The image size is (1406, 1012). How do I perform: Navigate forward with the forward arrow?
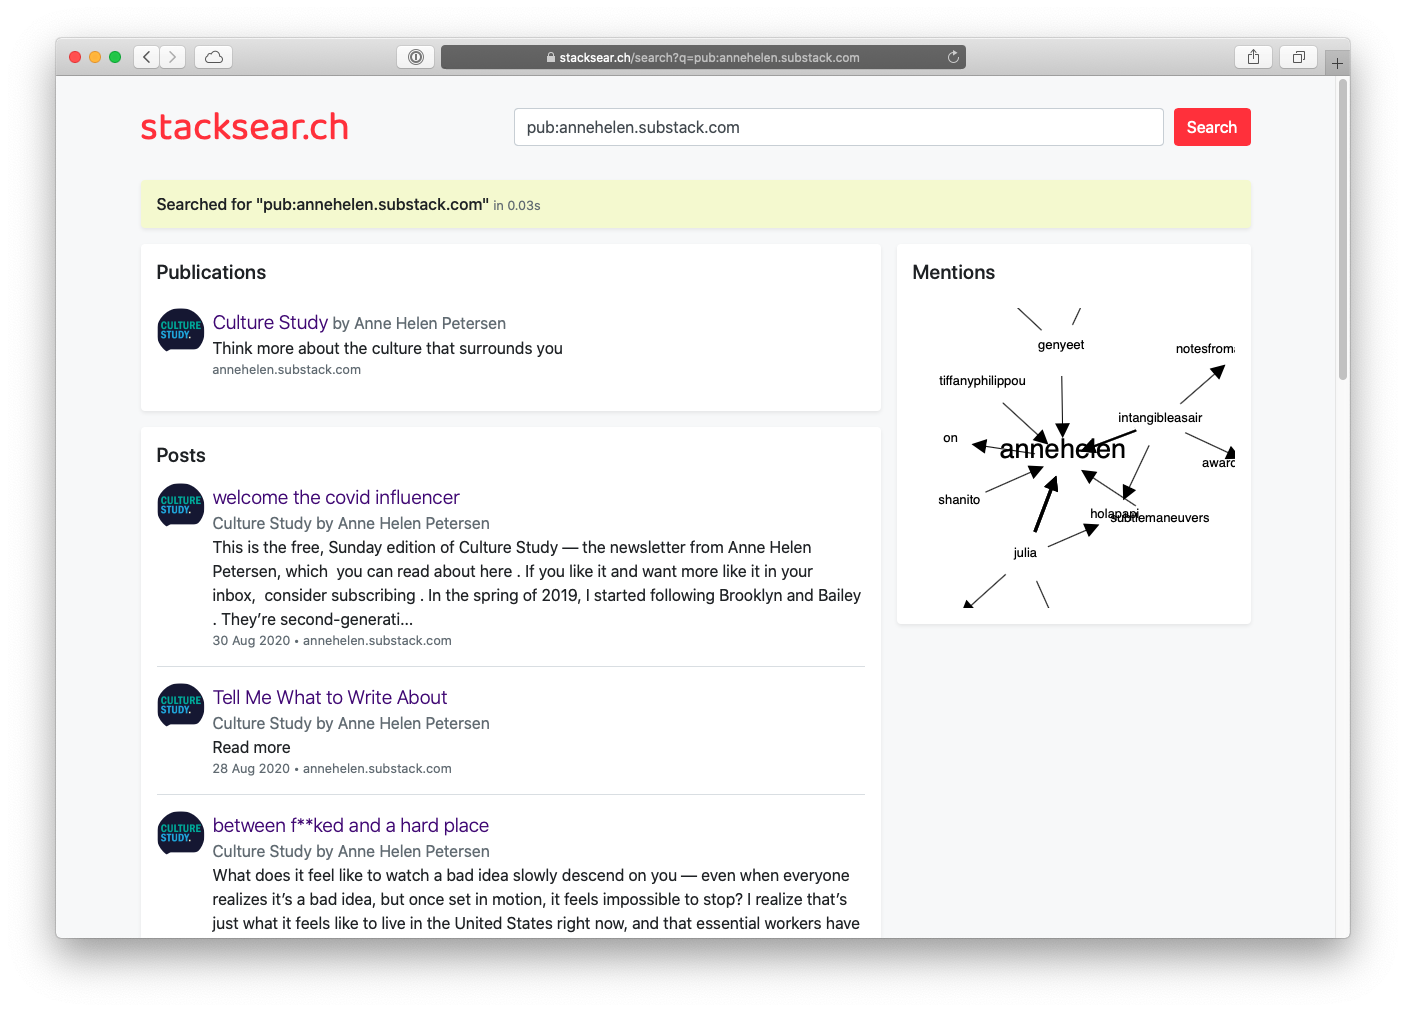pos(172,57)
